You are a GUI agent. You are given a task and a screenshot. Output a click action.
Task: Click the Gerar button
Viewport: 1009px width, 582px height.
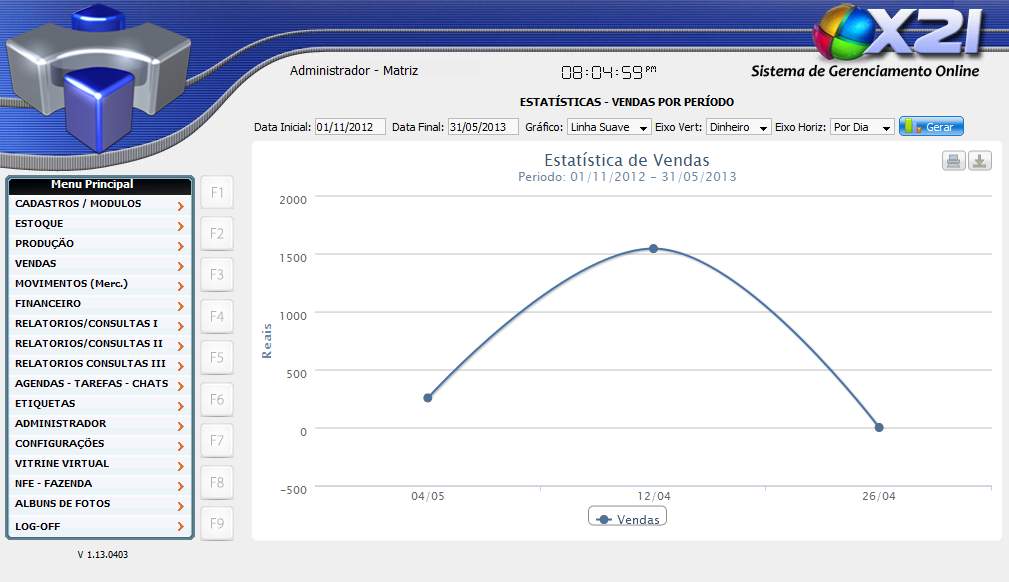click(x=931, y=127)
